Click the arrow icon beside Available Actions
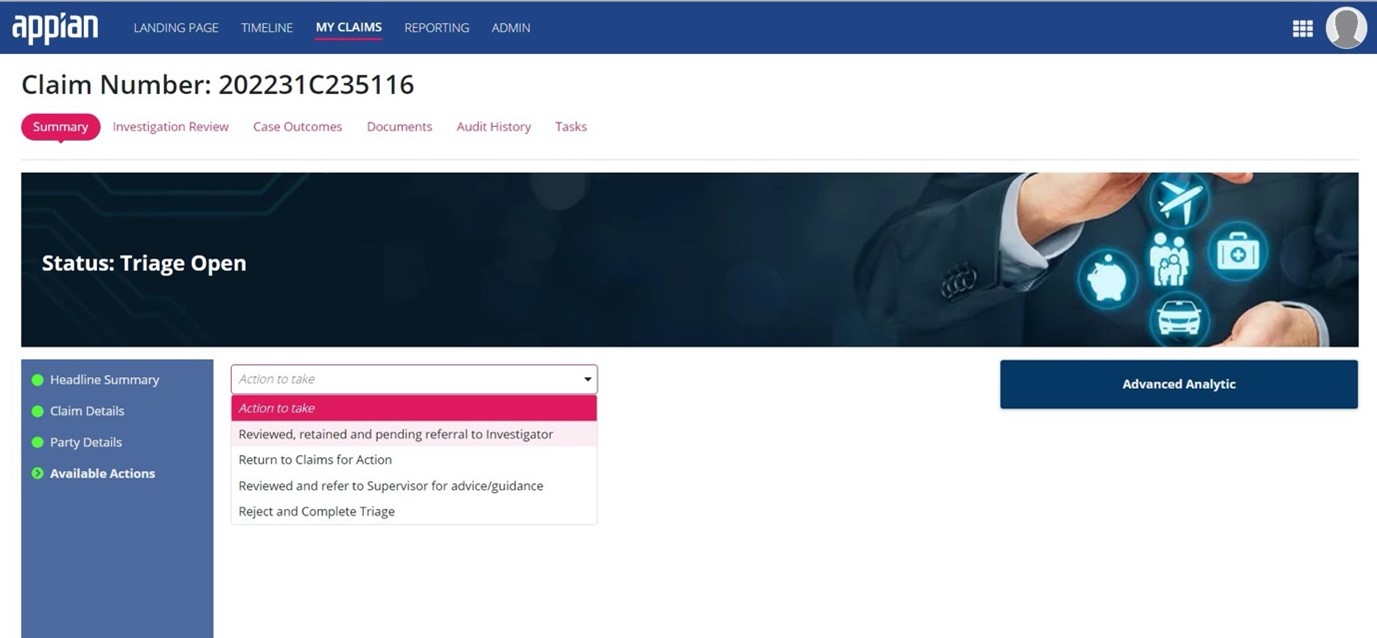 tap(38, 474)
